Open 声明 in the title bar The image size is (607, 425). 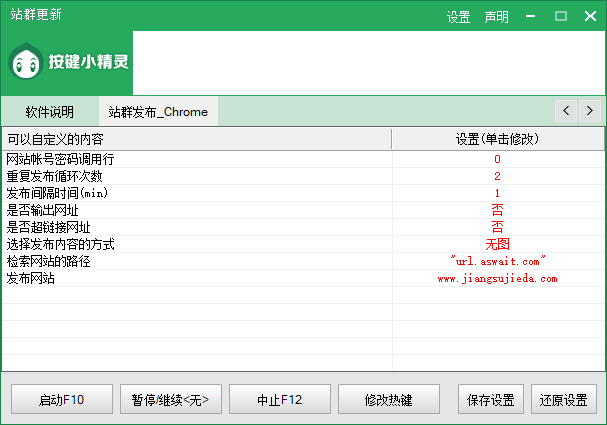coord(496,17)
